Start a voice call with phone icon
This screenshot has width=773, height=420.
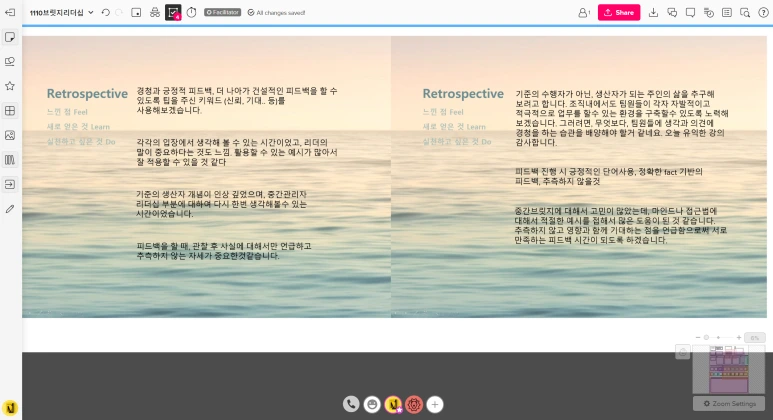pyautogui.click(x=351, y=404)
